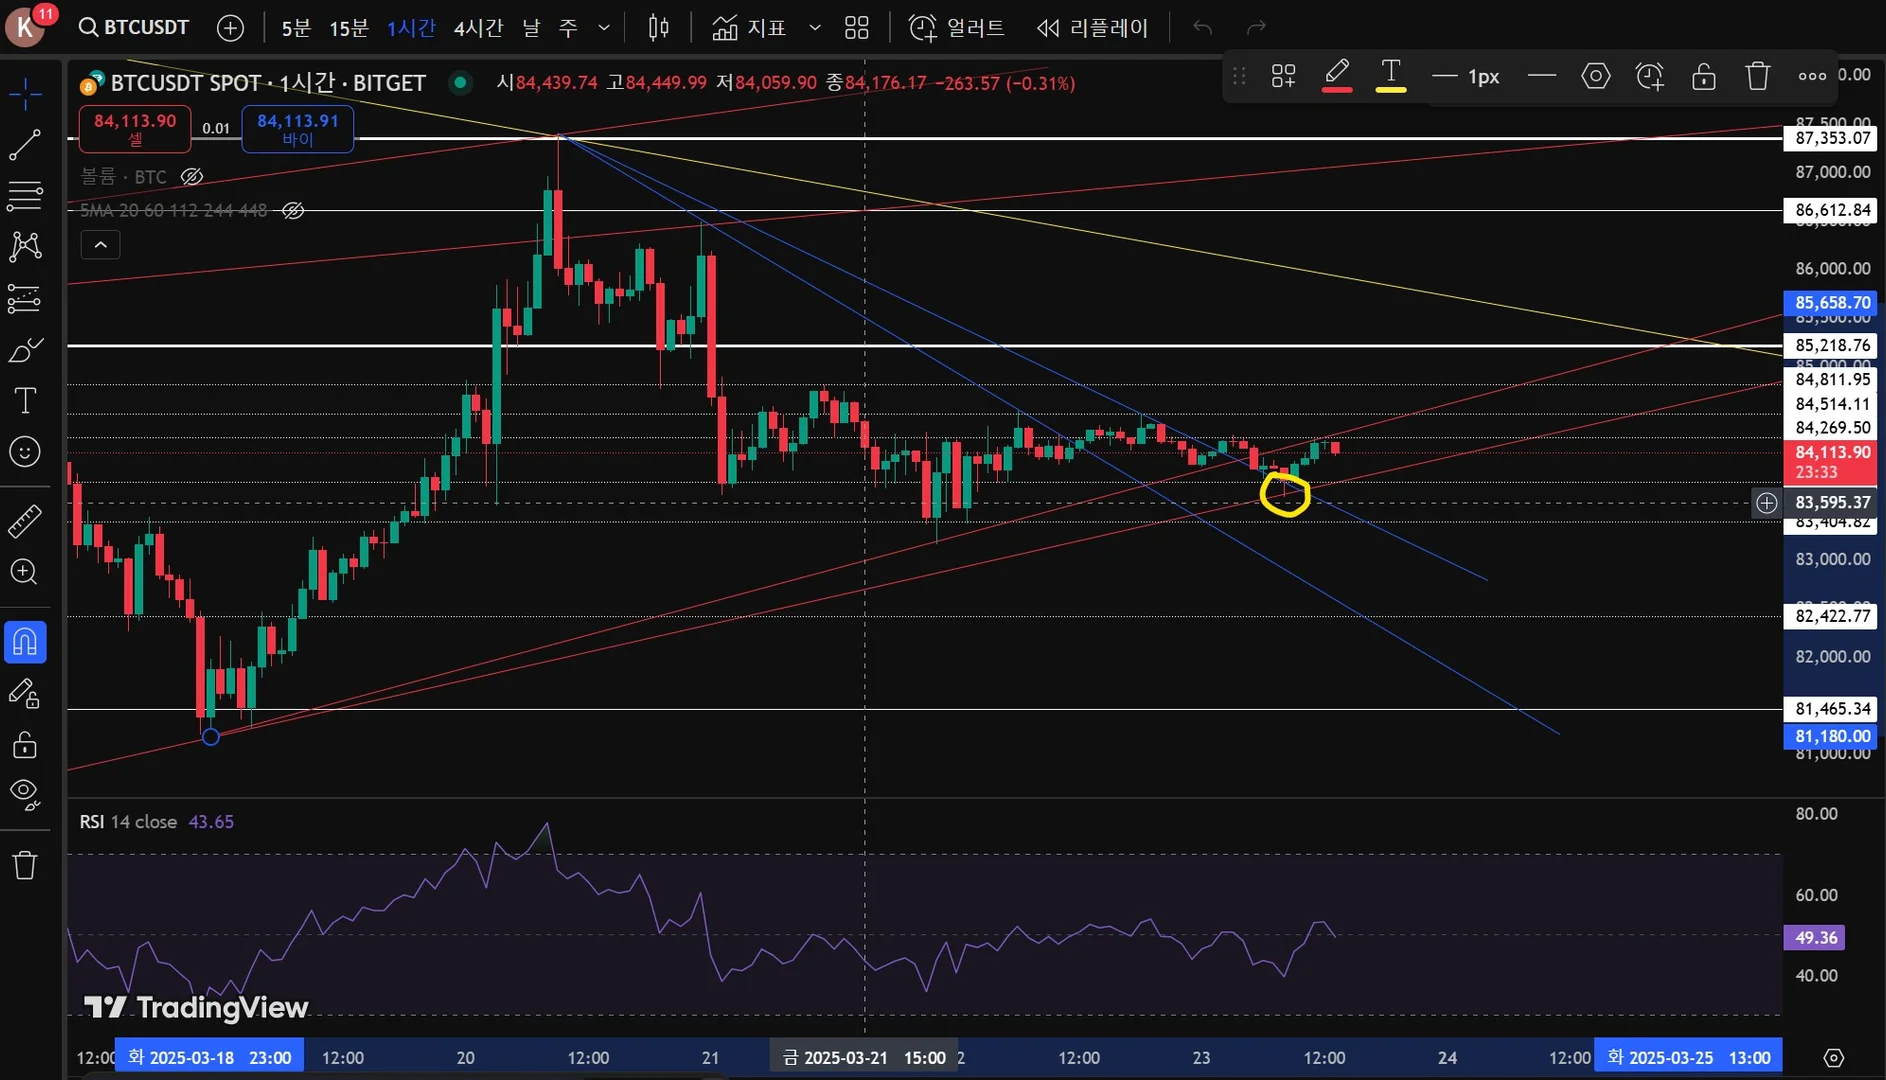The width and height of the screenshot is (1886, 1080).
Task: Click the 85,658.70 blue price label
Action: [x=1832, y=302]
